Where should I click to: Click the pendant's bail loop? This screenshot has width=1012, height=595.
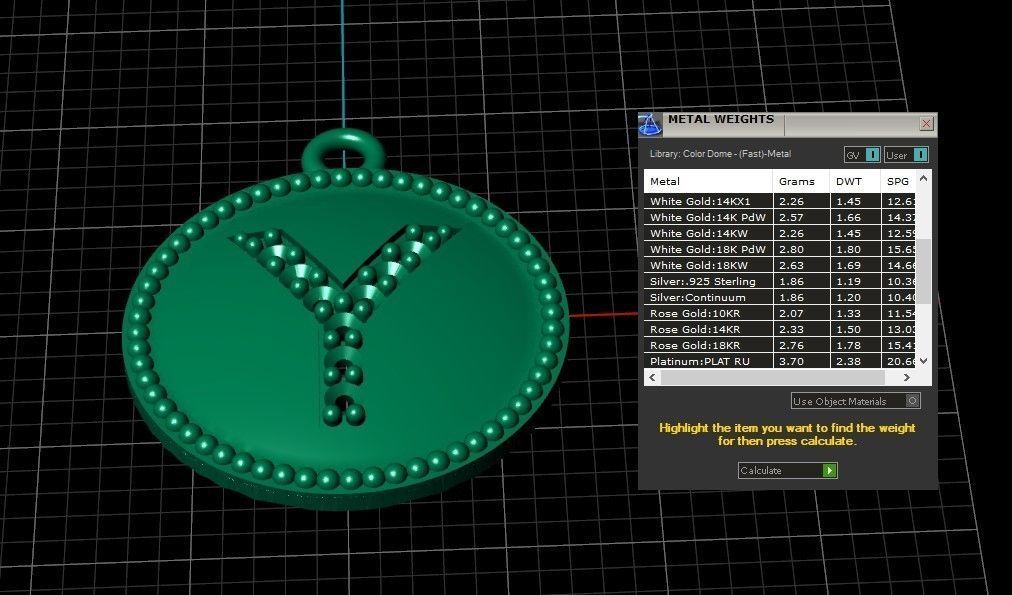[x=343, y=150]
